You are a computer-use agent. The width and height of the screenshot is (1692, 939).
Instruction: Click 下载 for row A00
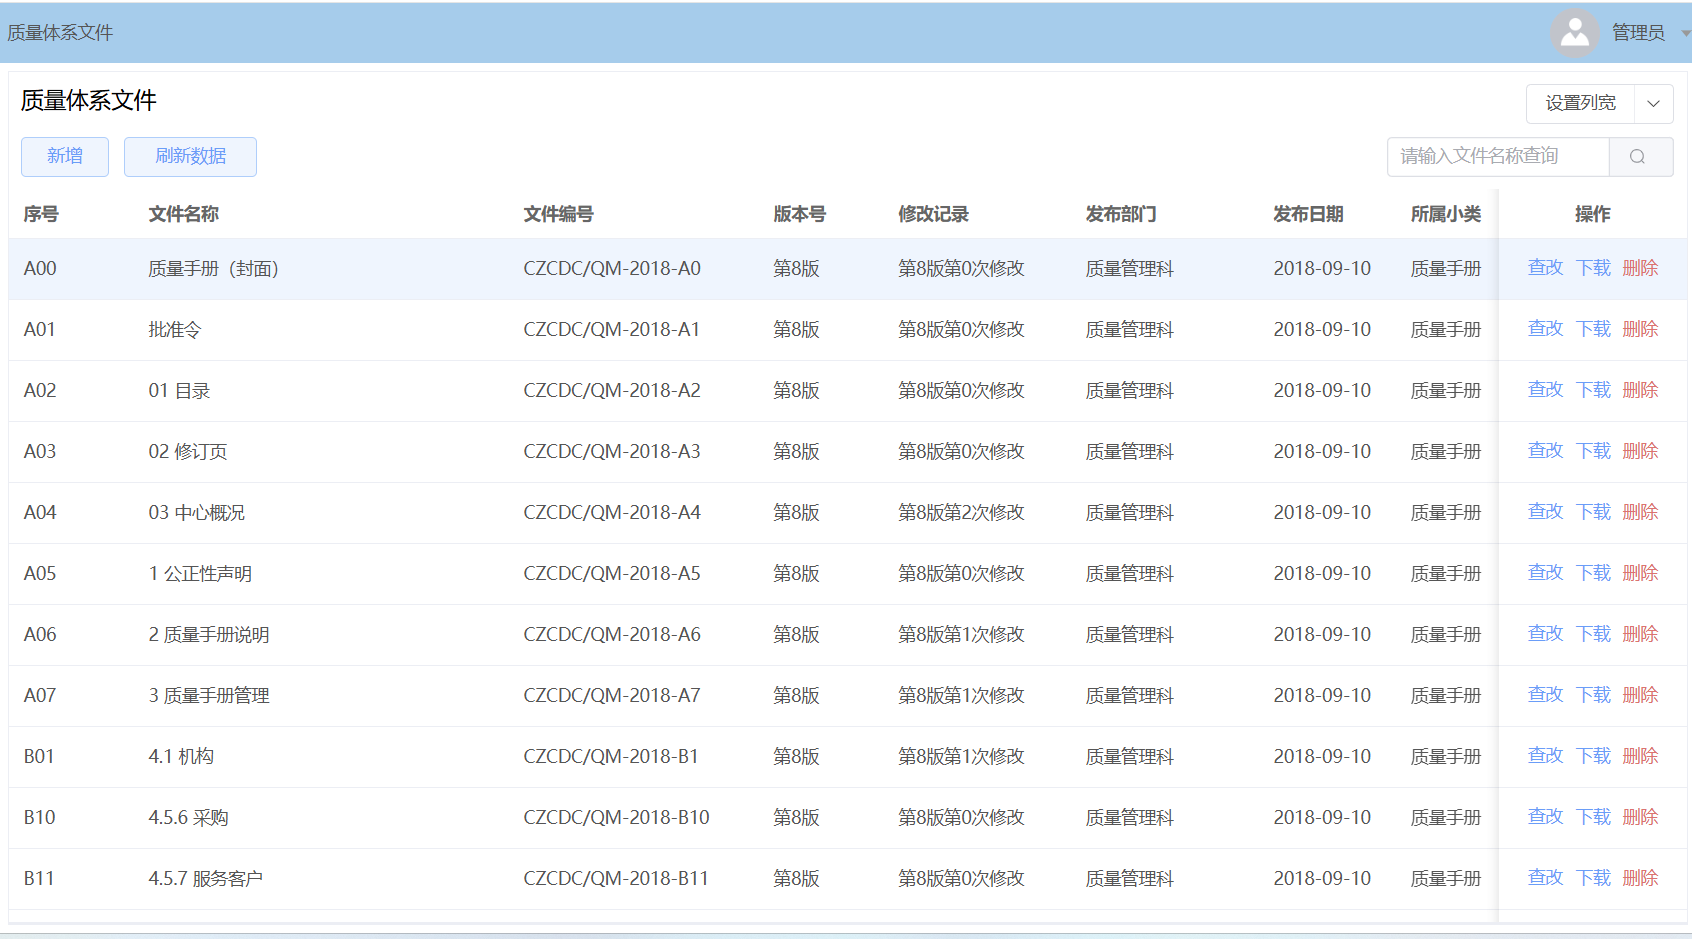pyautogui.click(x=1593, y=268)
